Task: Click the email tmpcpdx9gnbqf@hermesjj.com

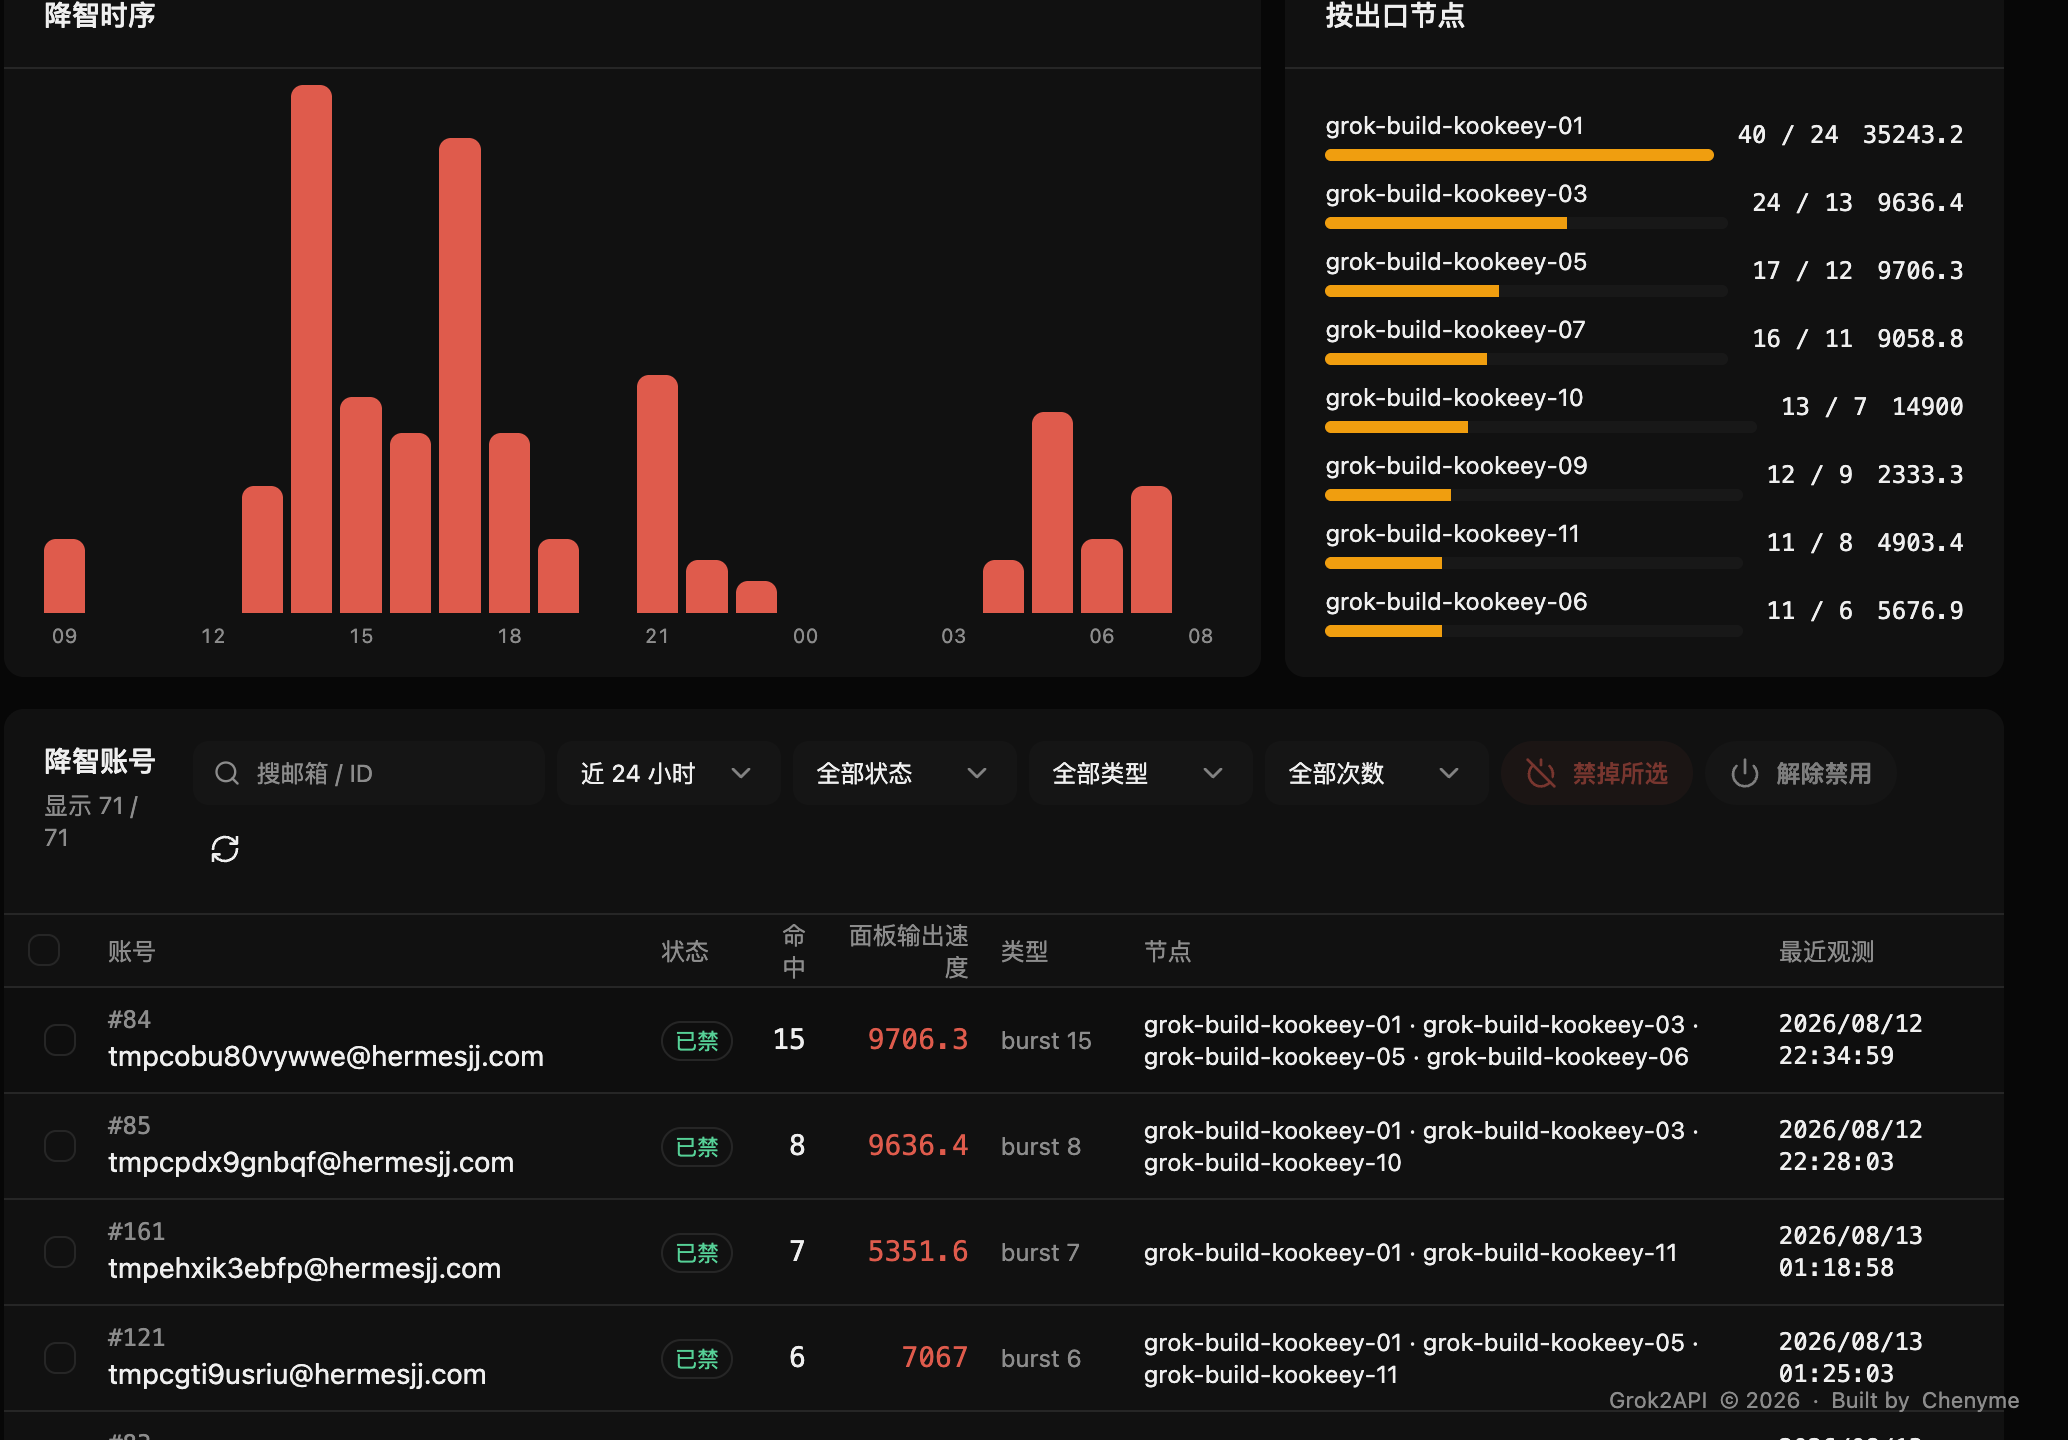Action: pos(311,1162)
